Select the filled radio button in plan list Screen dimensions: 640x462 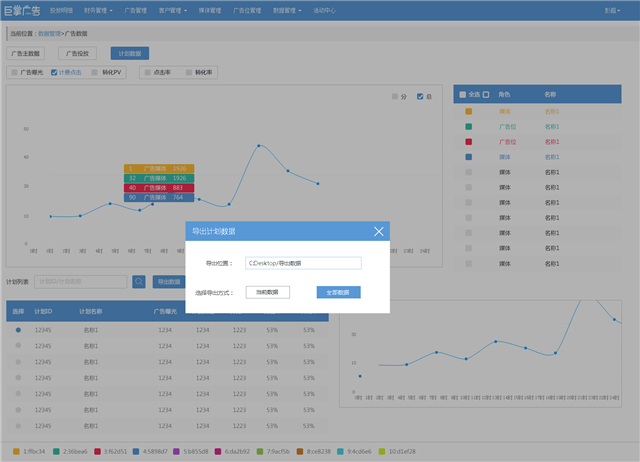coord(18,330)
